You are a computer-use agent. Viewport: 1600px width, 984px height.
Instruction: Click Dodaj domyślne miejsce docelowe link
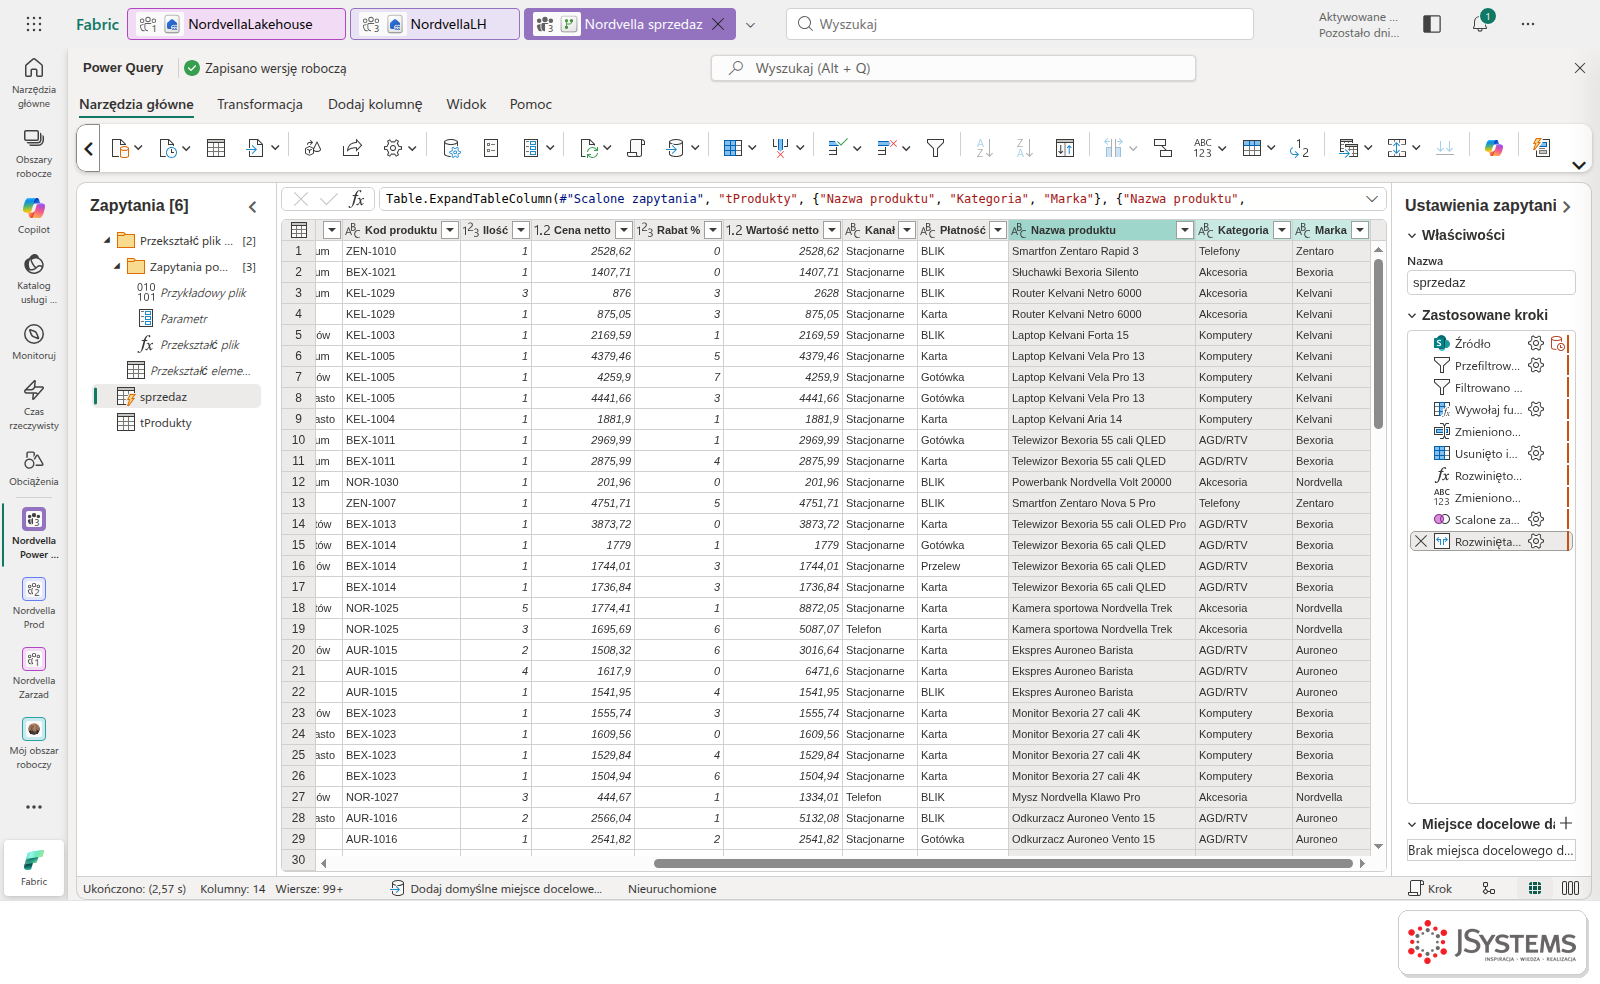[x=497, y=888]
